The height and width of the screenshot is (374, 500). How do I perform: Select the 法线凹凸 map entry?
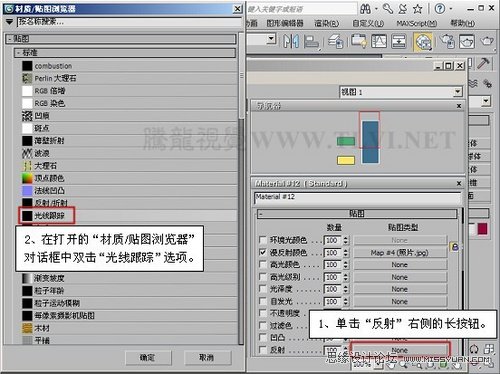[x=128, y=191]
